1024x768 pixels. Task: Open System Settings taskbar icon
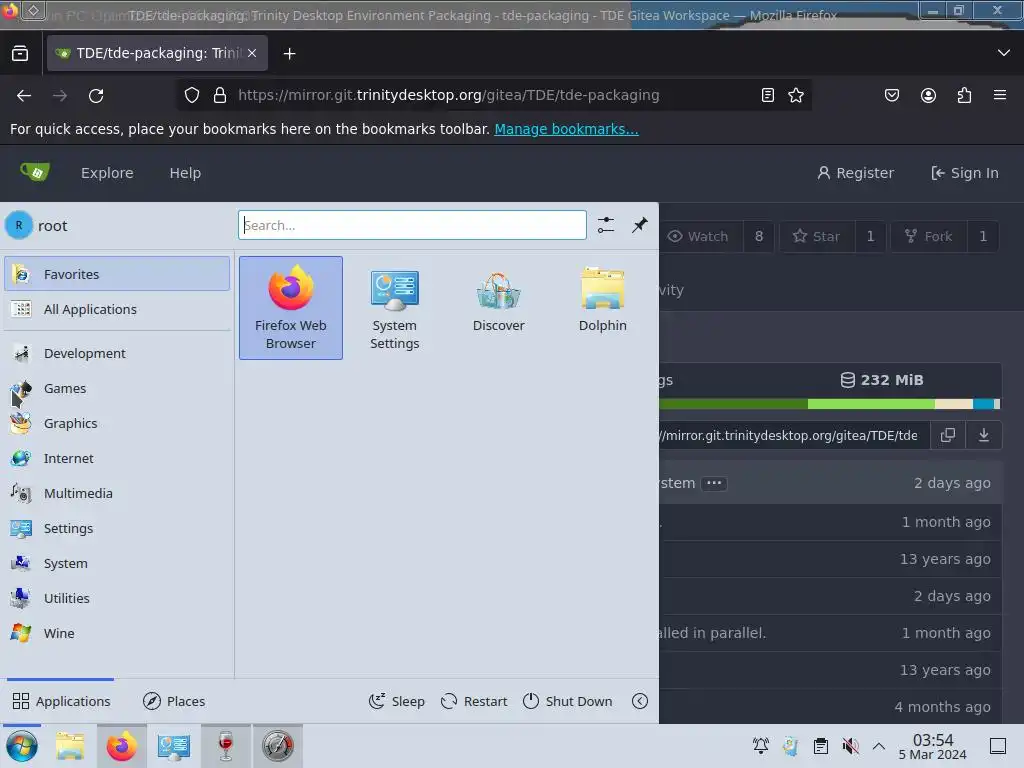(174, 746)
